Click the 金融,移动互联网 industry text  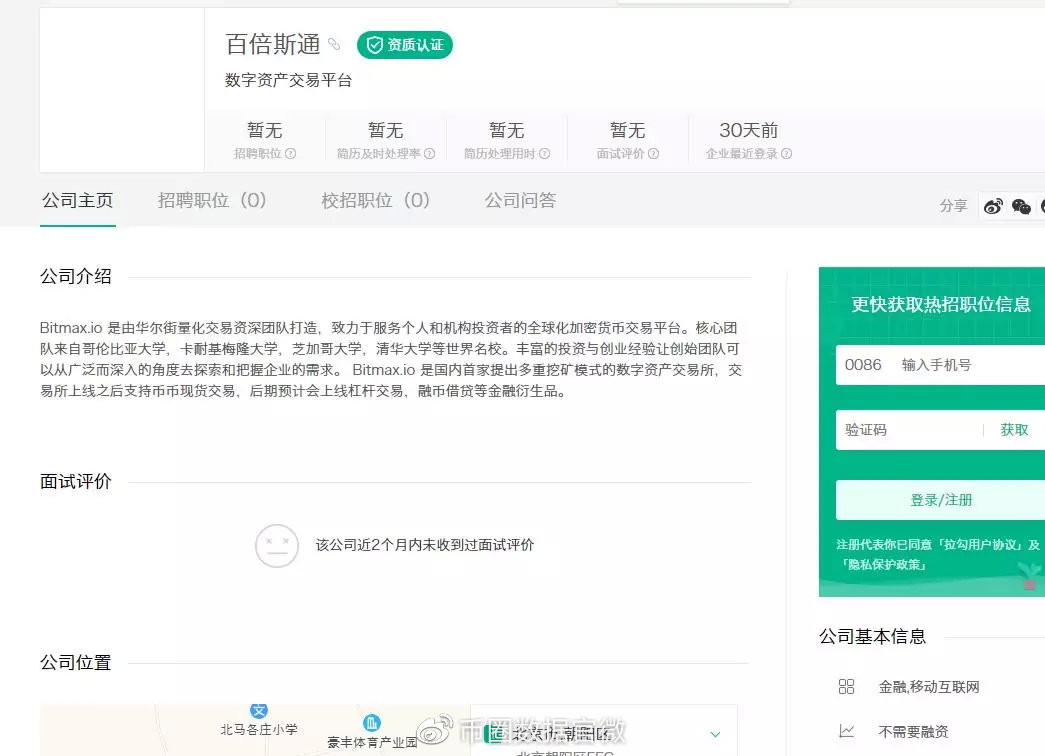pos(929,687)
